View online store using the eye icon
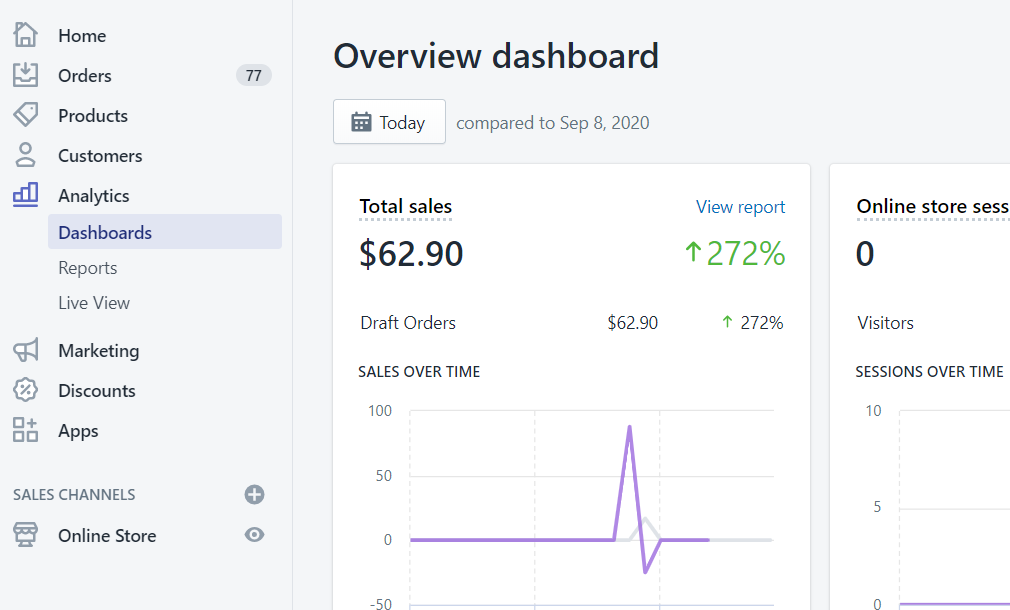 (x=254, y=535)
